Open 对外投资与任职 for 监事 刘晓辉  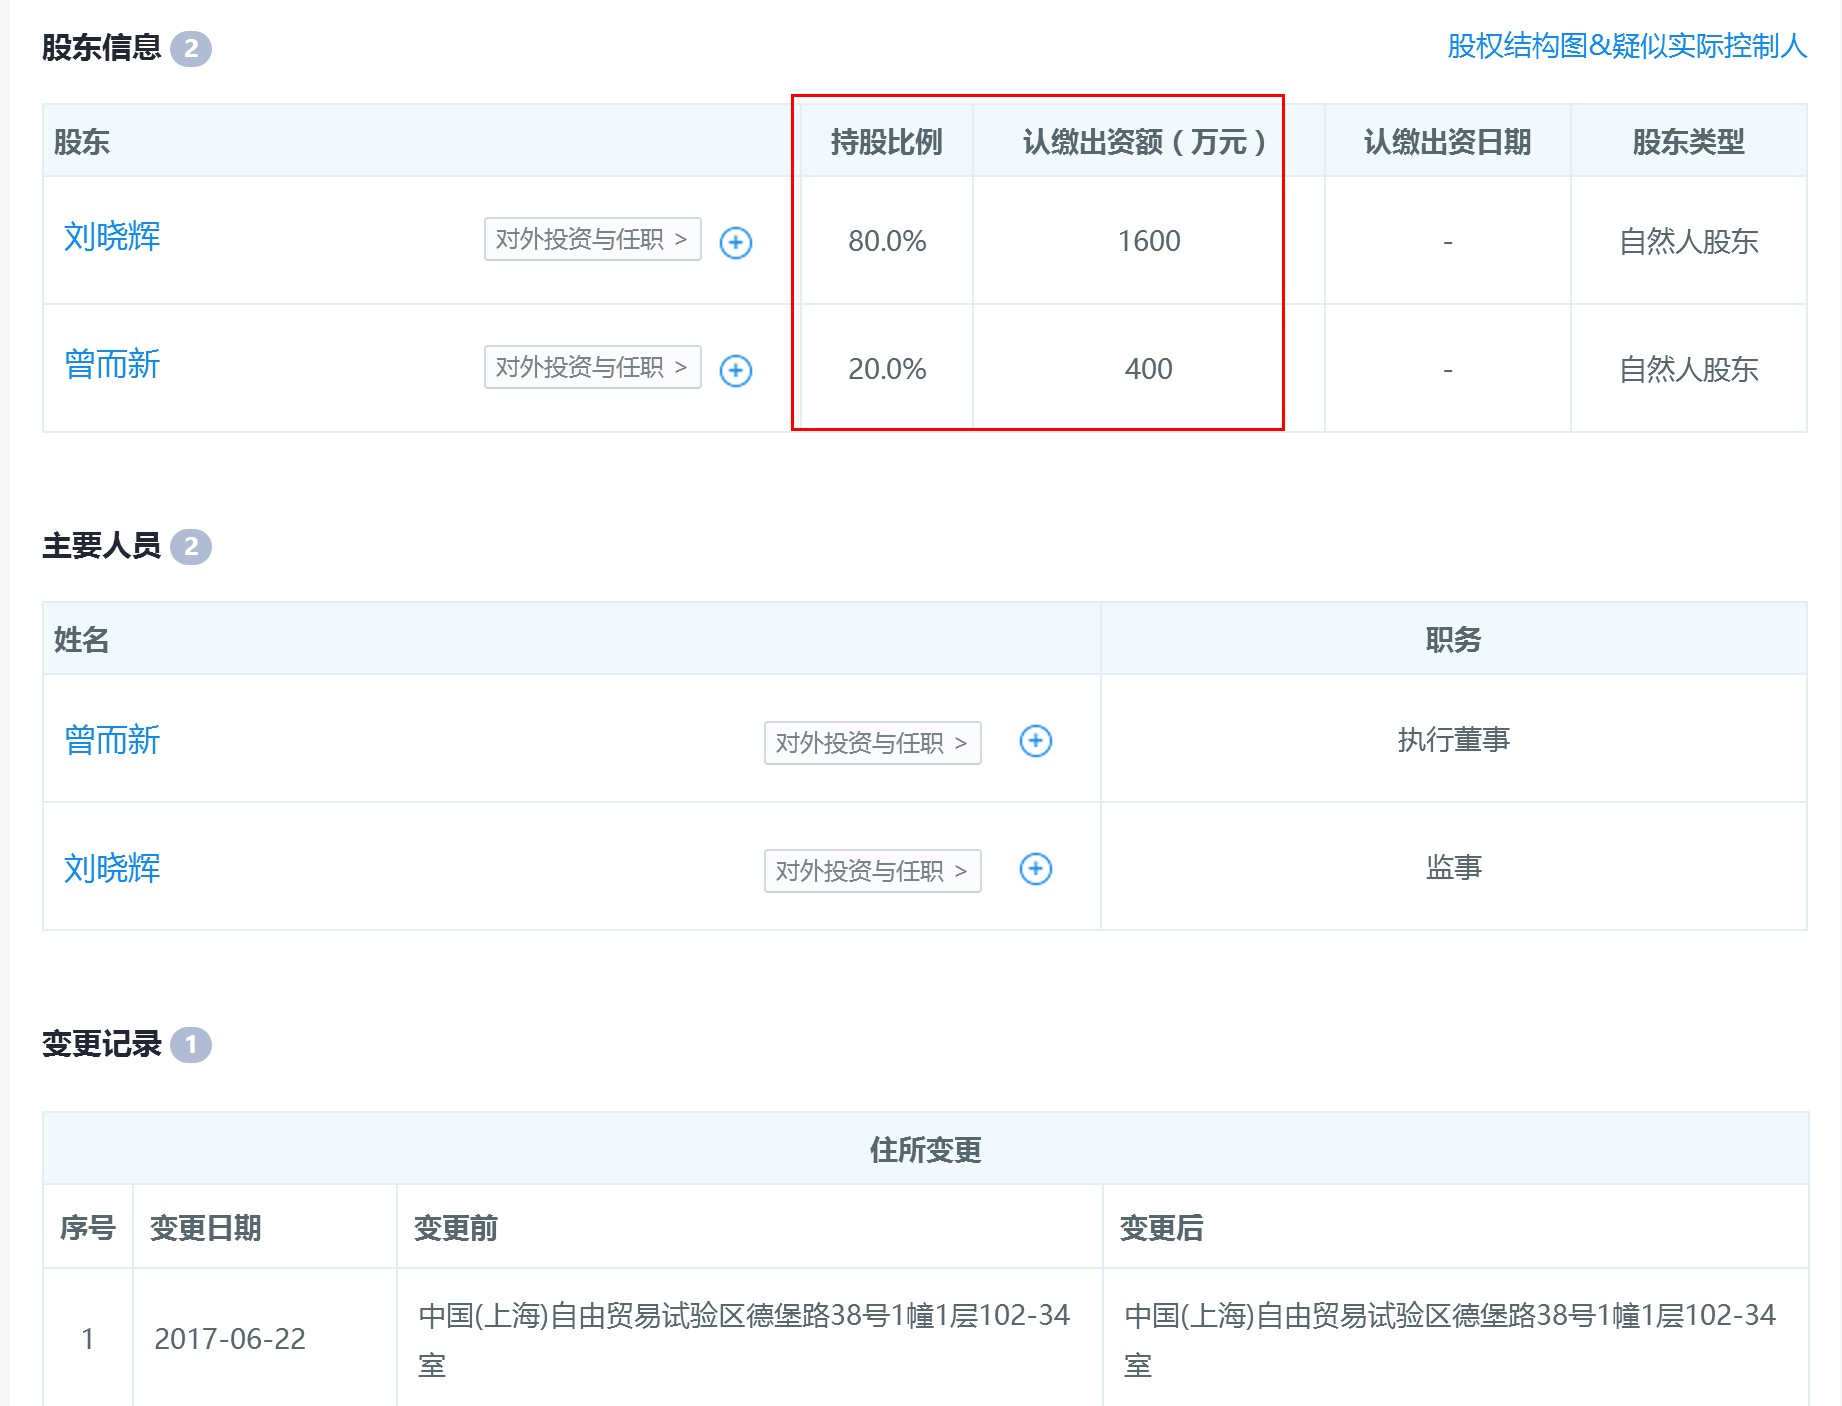click(872, 871)
